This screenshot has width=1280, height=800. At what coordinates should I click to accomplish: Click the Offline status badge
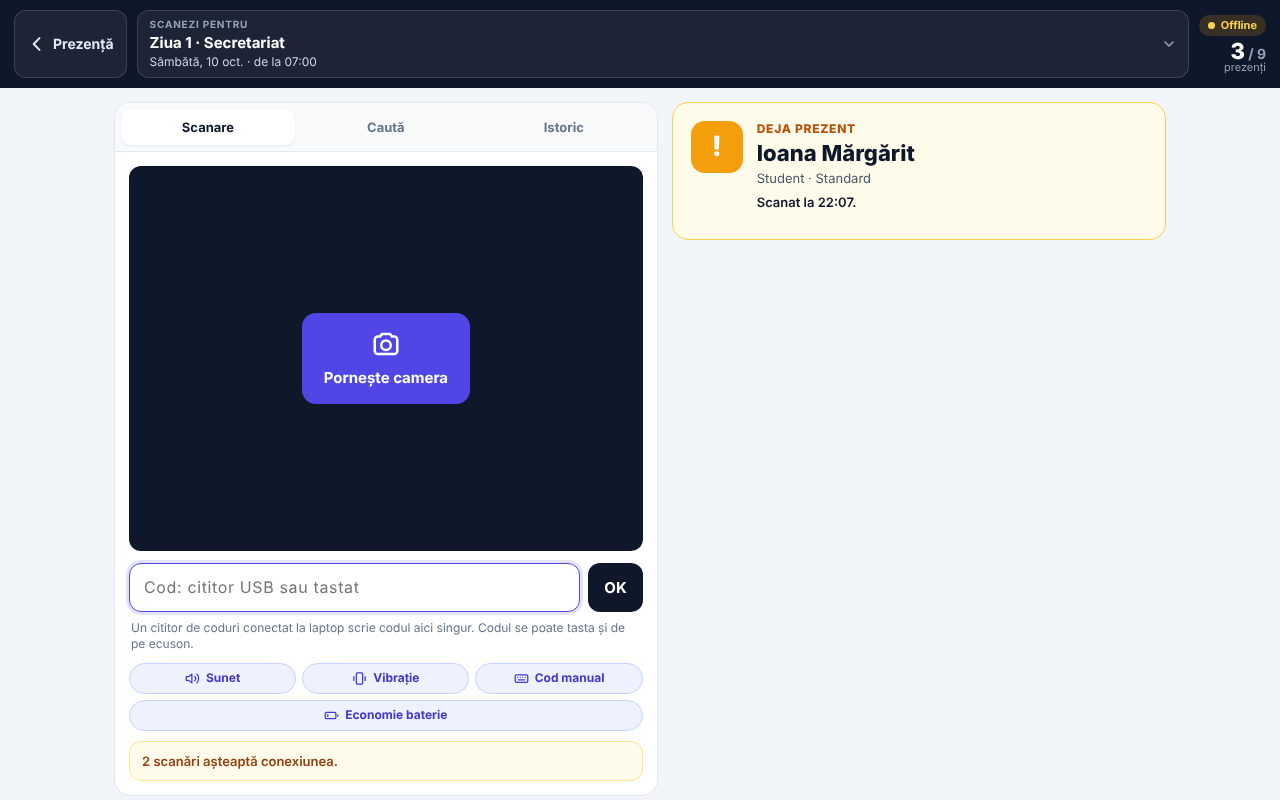1232,25
